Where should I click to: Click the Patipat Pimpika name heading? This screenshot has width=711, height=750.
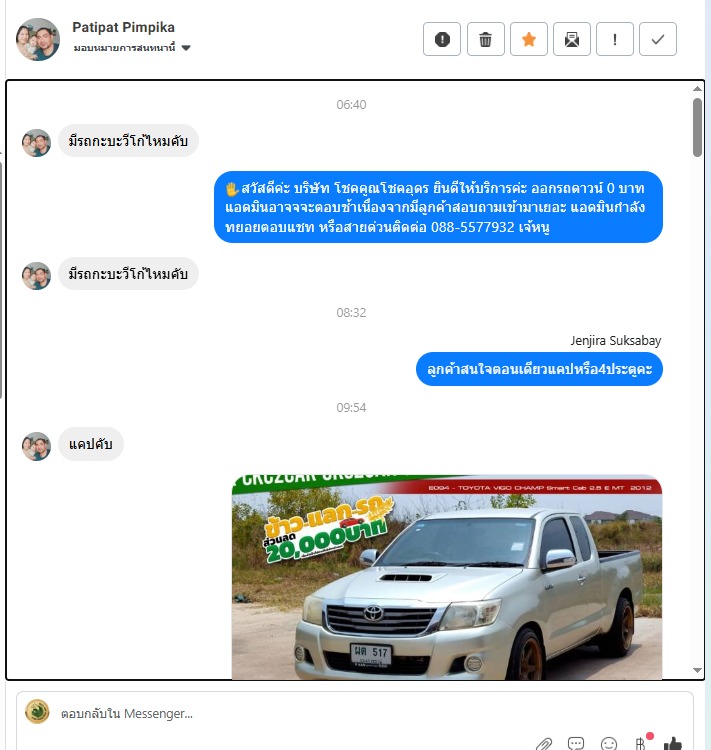(x=123, y=27)
